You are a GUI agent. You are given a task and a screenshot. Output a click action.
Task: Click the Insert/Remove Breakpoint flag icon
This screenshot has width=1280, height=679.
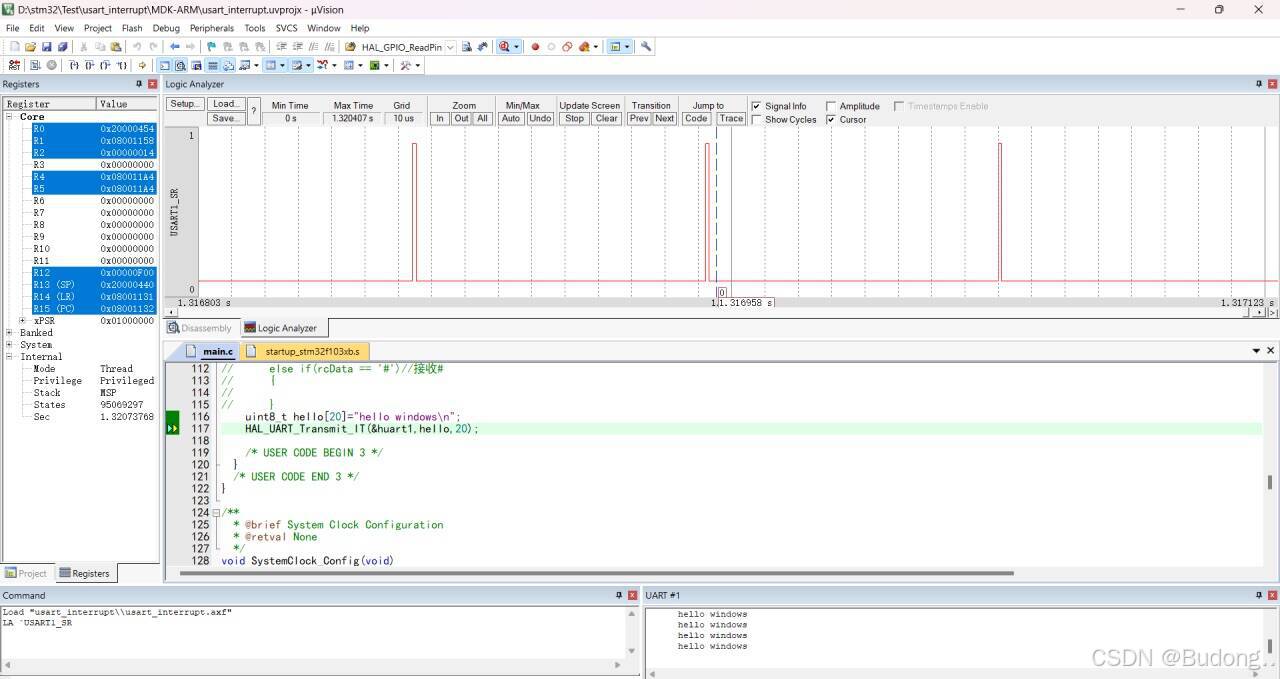tap(211, 46)
